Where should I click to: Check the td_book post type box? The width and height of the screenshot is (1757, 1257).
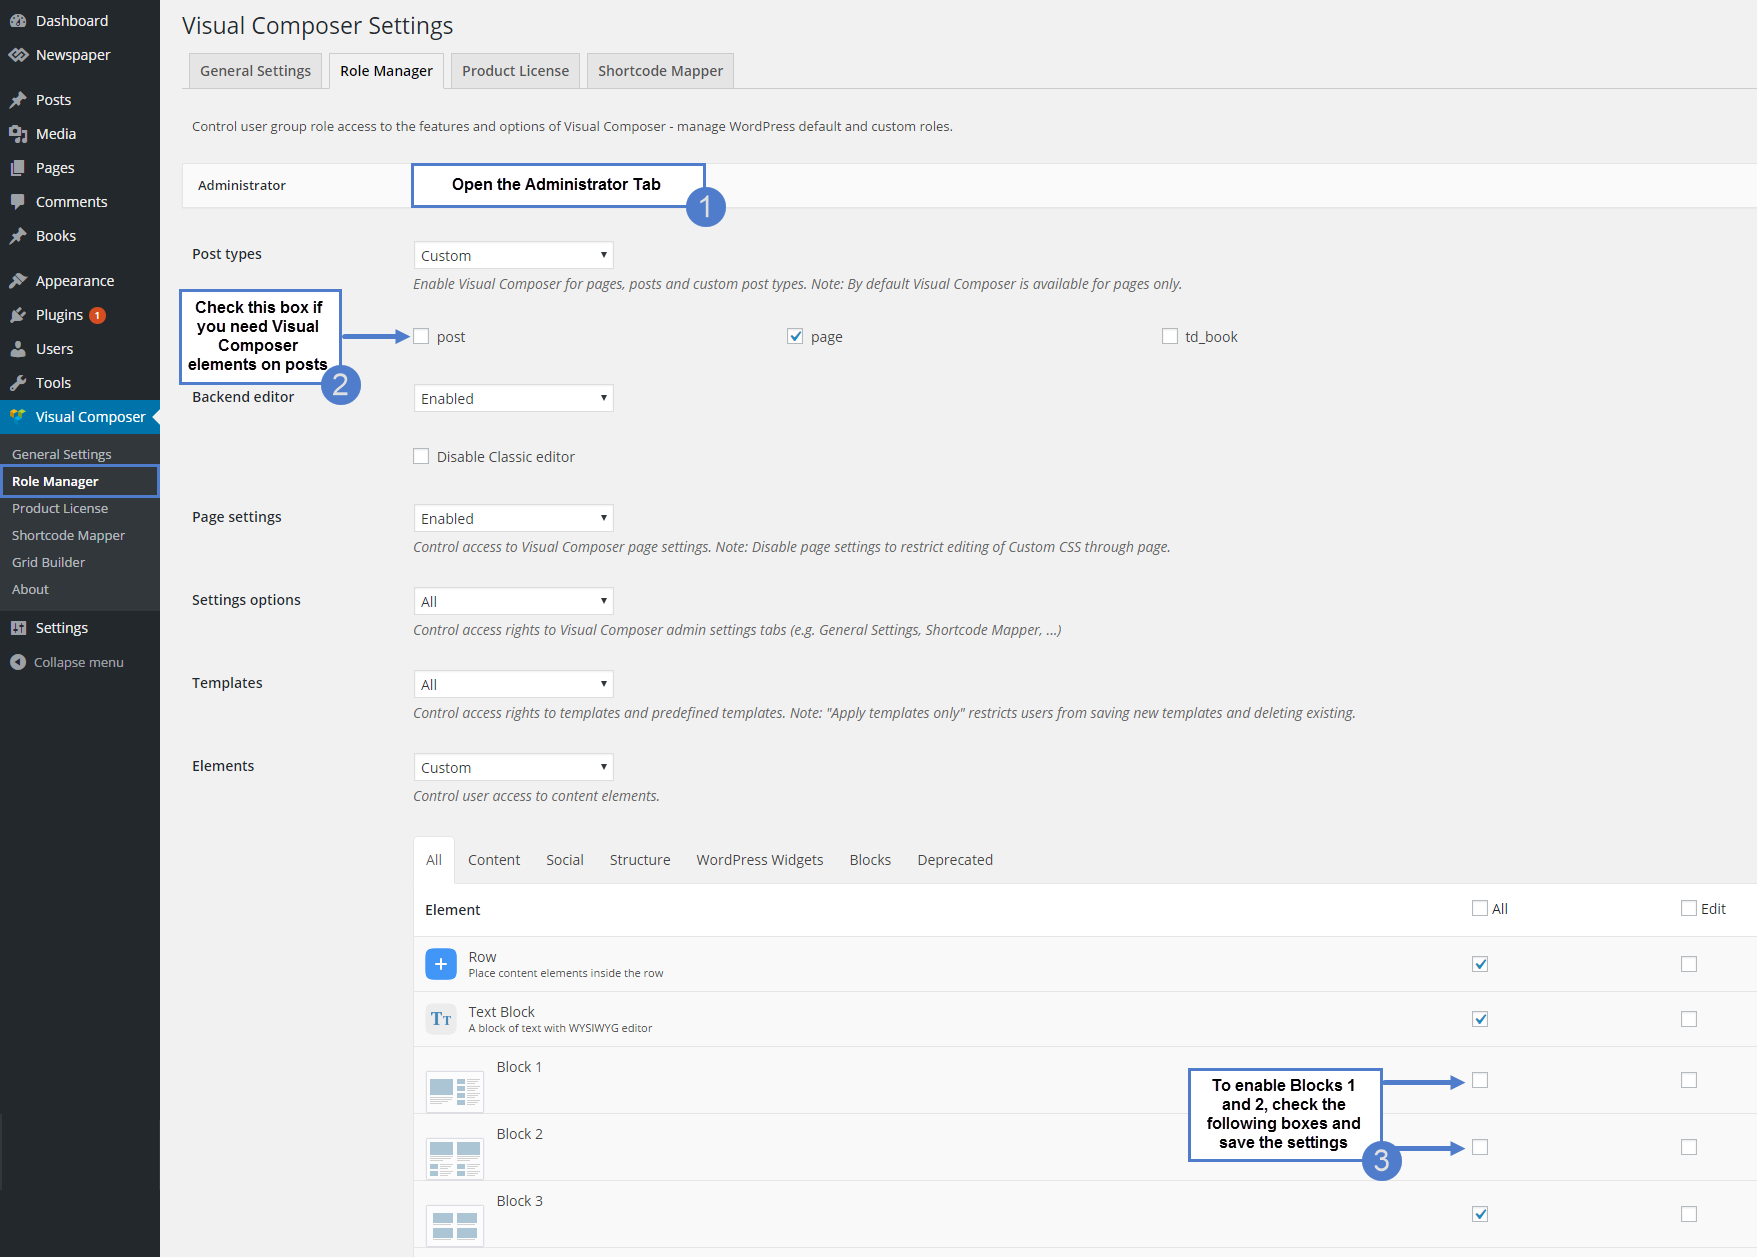tap(1170, 336)
